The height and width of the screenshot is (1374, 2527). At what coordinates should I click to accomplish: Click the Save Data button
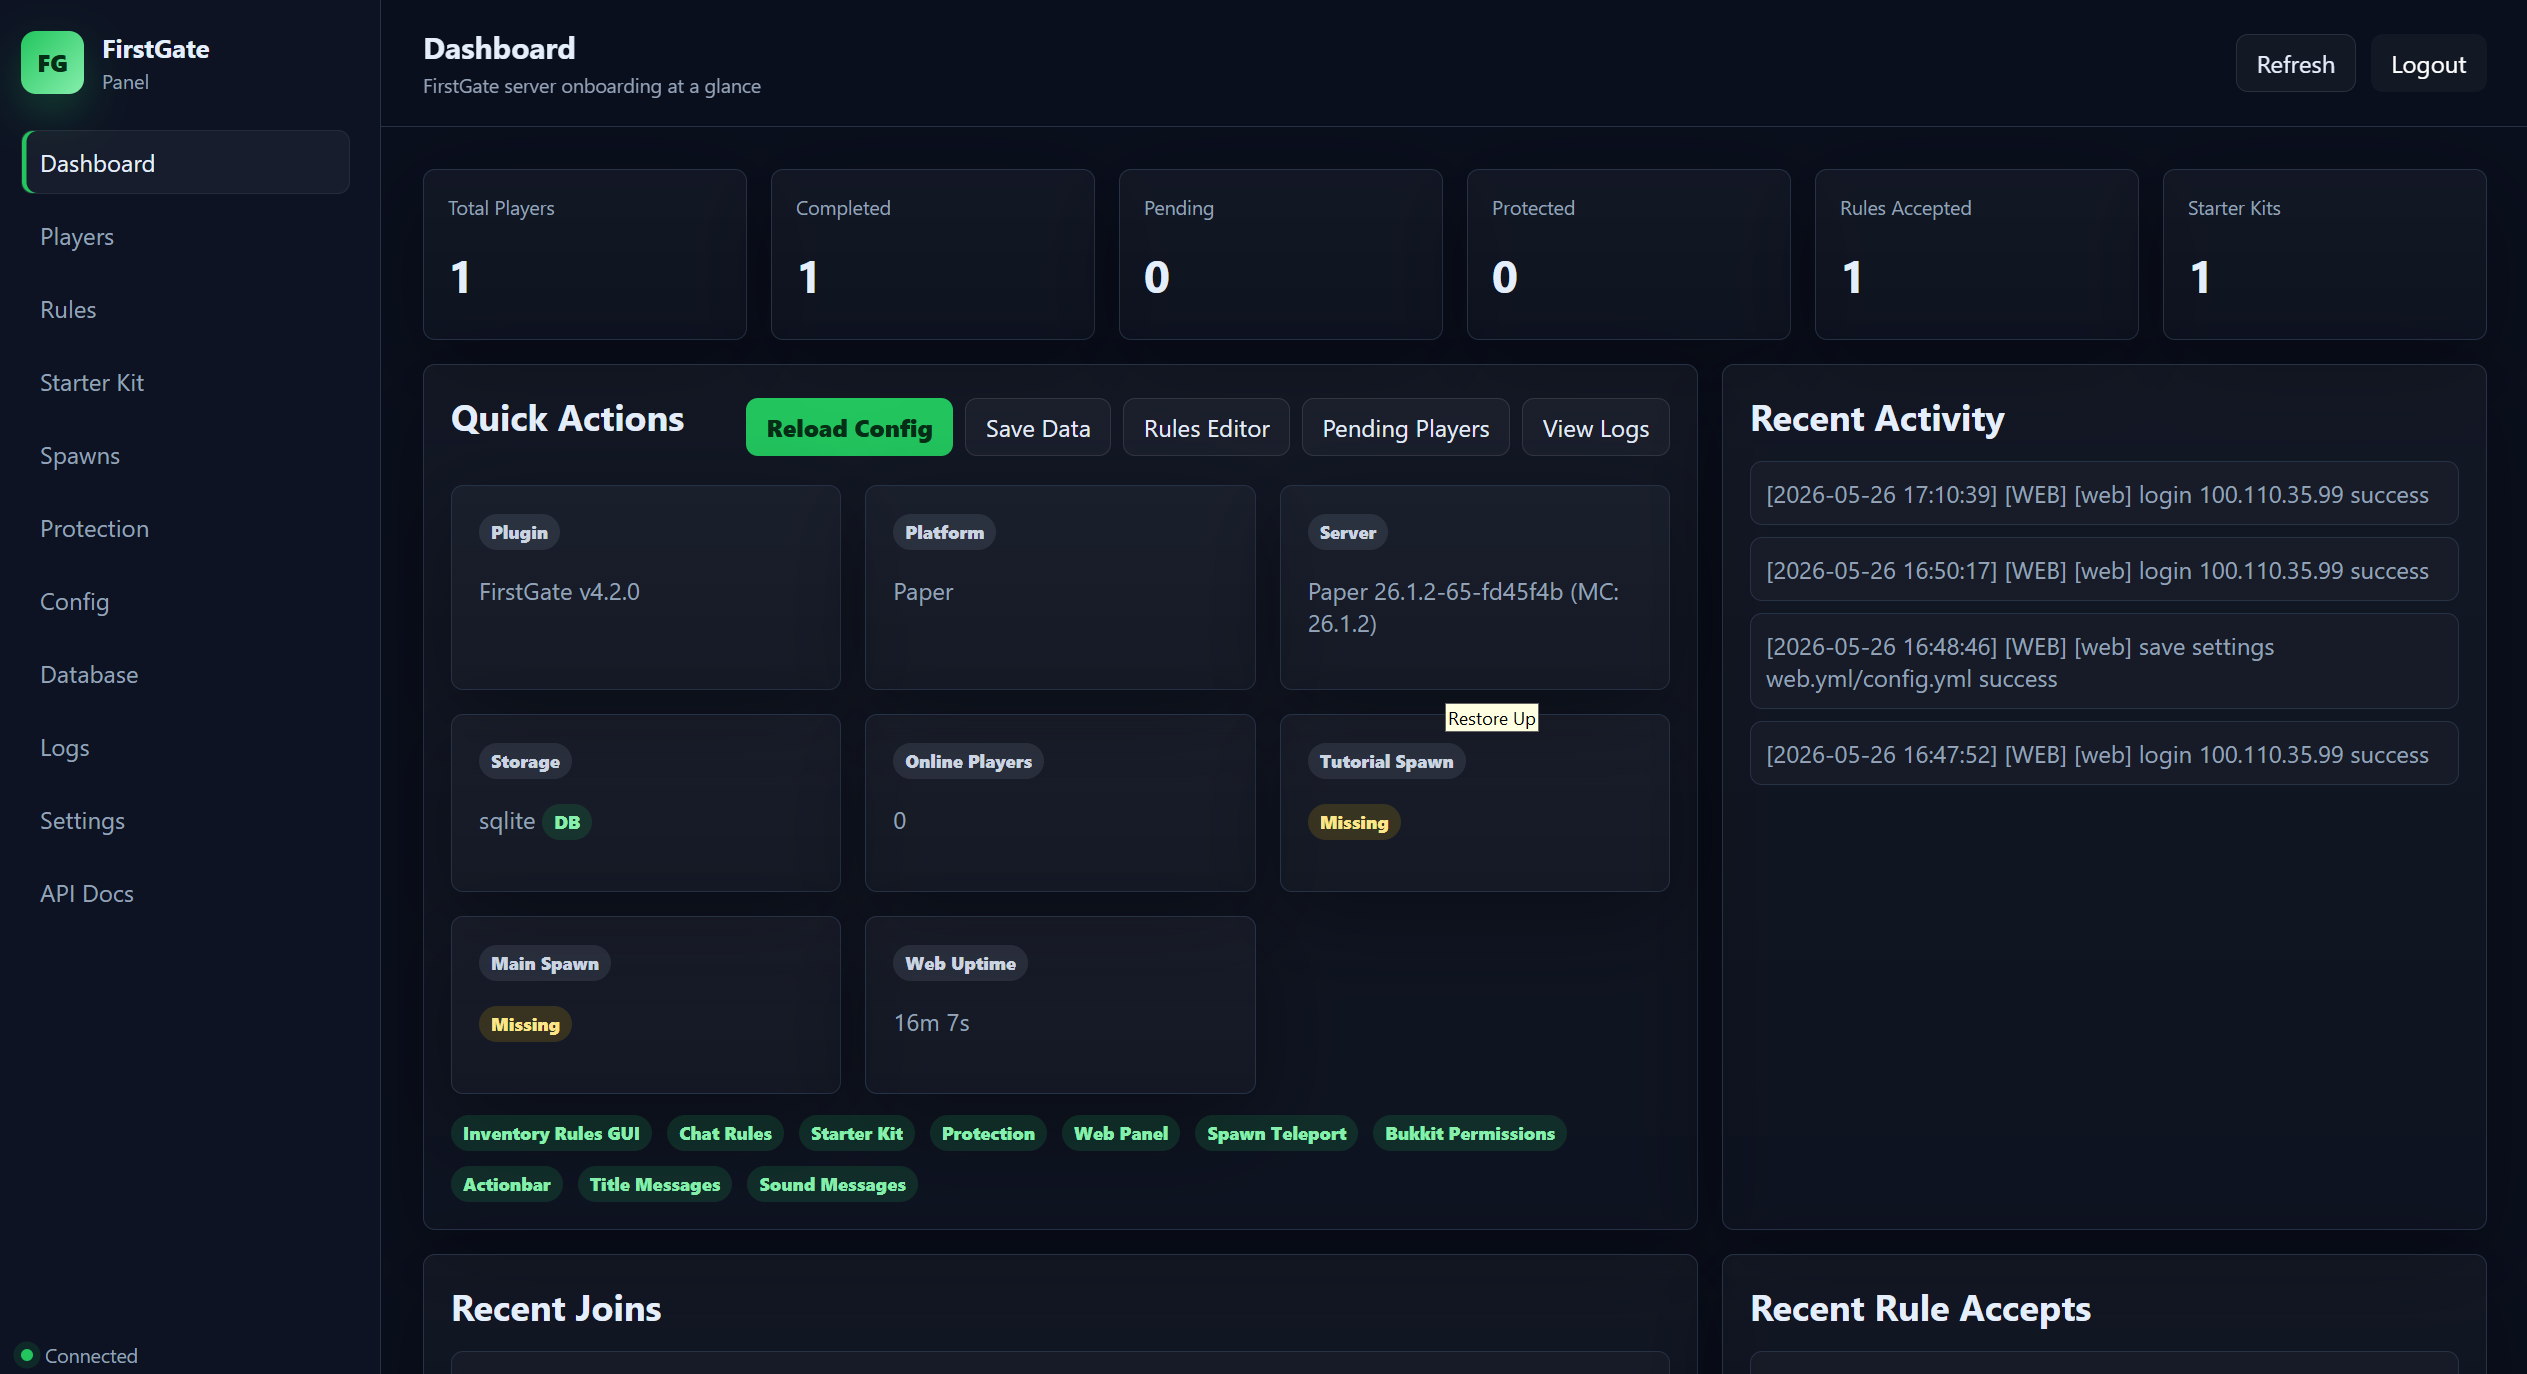[1038, 428]
